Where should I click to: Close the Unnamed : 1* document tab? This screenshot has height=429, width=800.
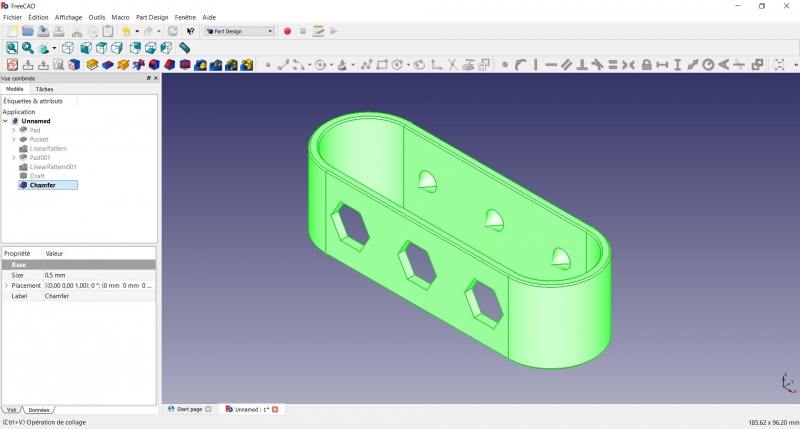[275, 409]
